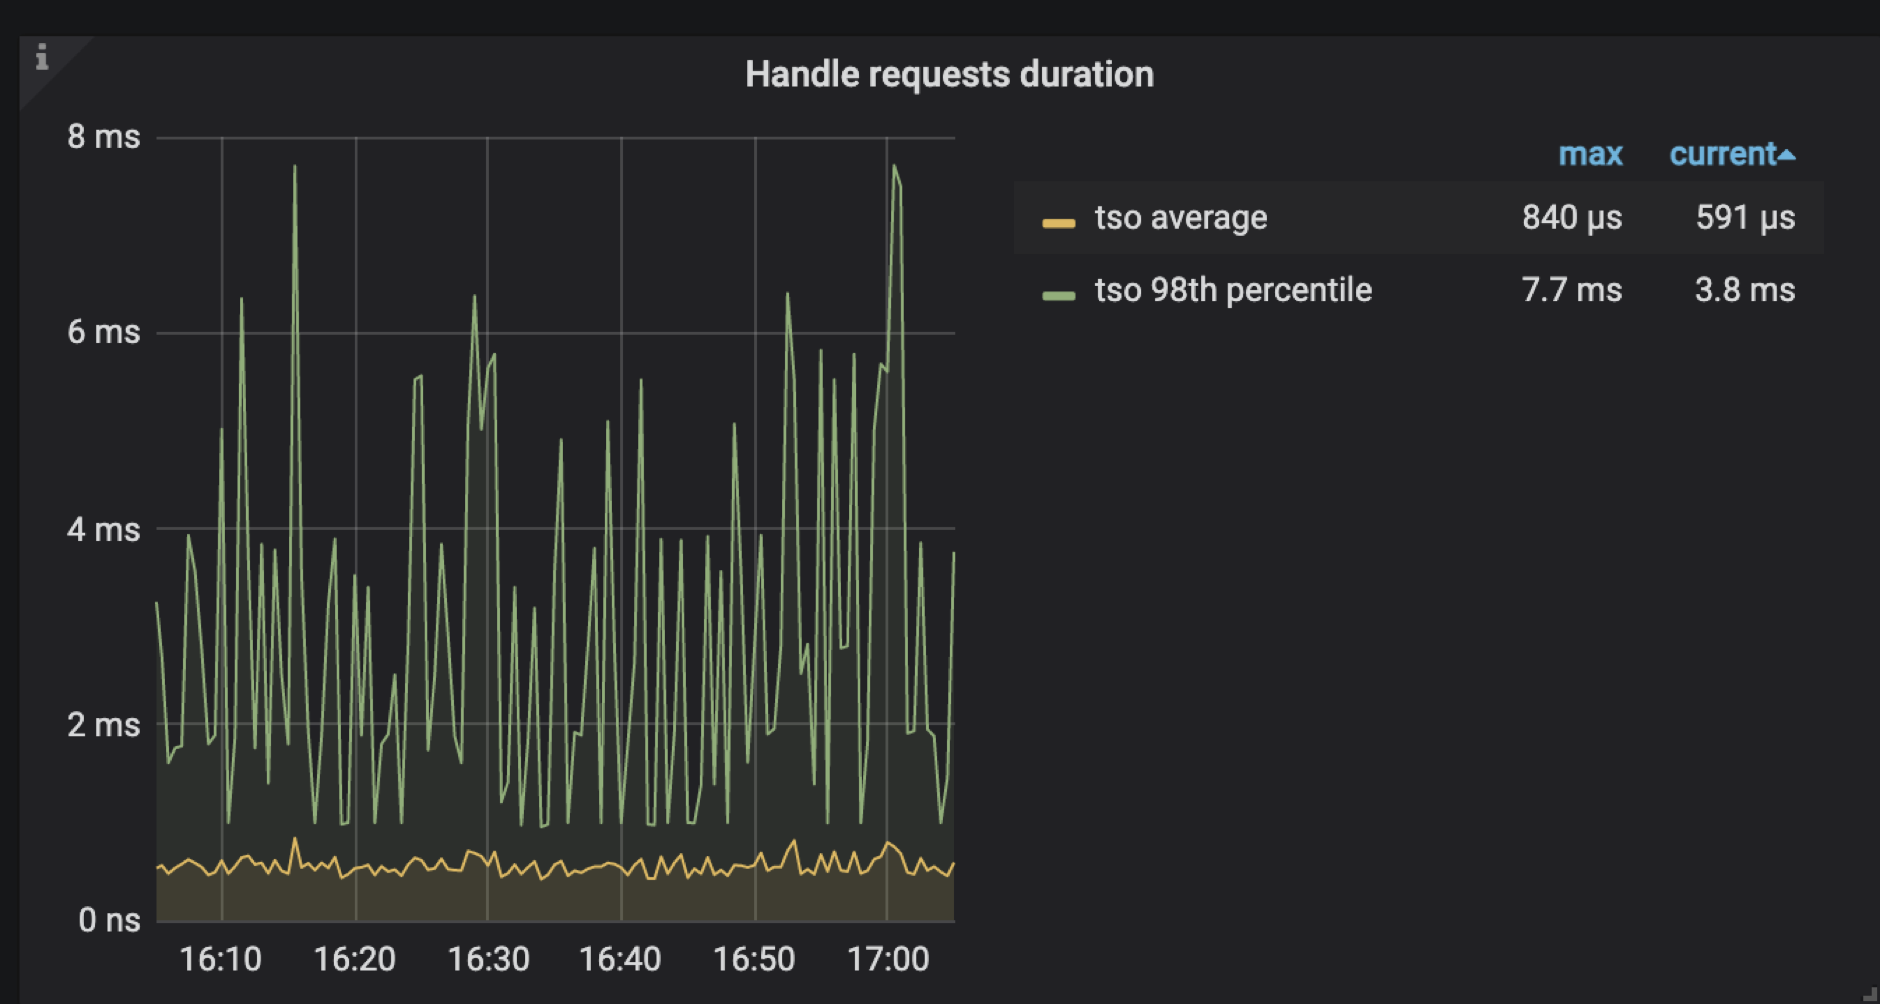Click the 8 ms y-axis label
The width and height of the screenshot is (1880, 1004).
pos(104,137)
